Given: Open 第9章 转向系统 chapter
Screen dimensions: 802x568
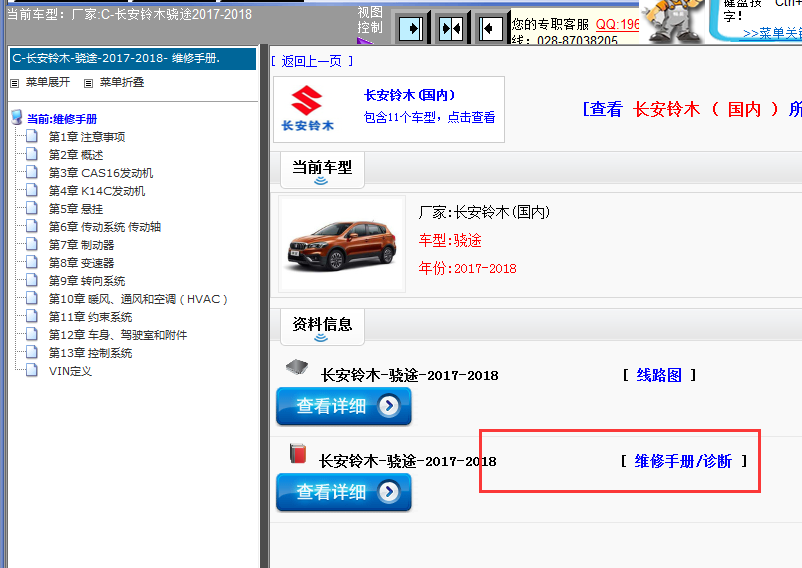Looking at the screenshot, I should click(87, 281).
